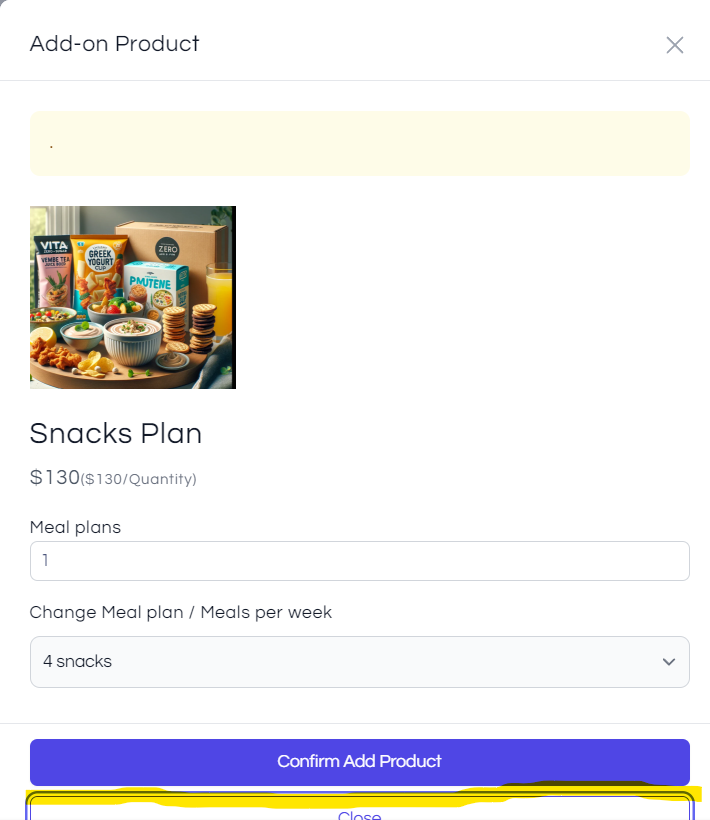
Task: Click the $130 price text
Action: click(54, 477)
